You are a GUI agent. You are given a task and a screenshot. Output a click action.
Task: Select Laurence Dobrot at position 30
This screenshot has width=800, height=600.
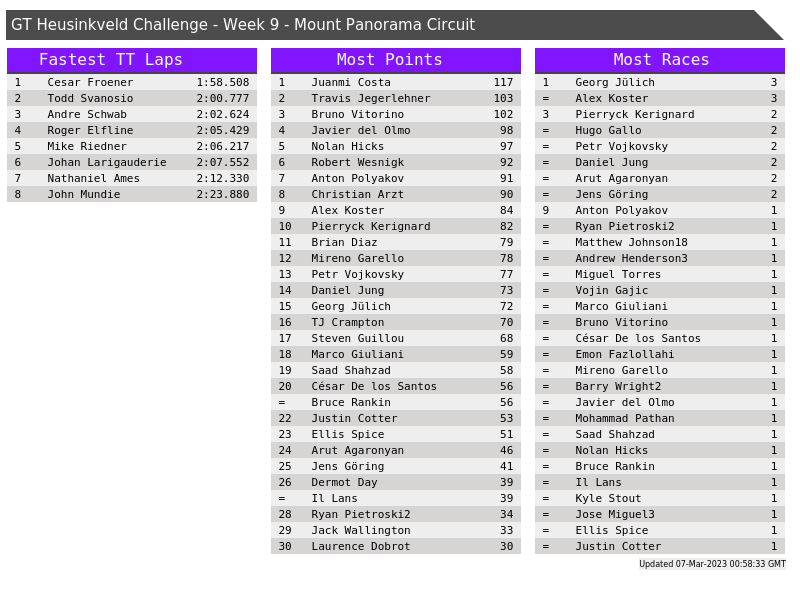(x=361, y=546)
